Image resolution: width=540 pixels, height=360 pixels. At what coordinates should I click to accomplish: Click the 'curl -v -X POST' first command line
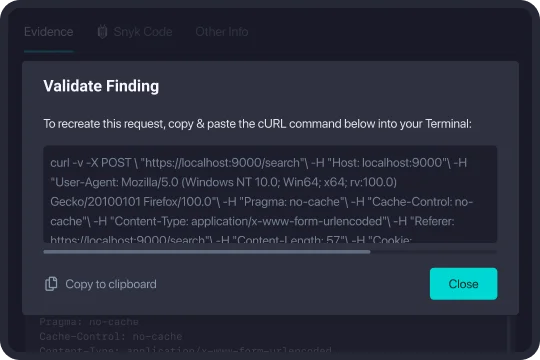[259, 163]
